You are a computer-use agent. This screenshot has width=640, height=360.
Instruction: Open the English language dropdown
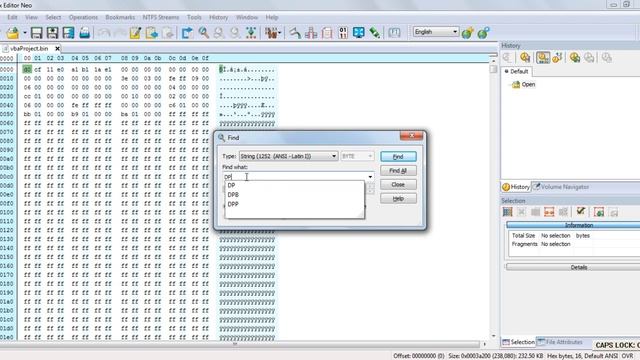click(436, 32)
